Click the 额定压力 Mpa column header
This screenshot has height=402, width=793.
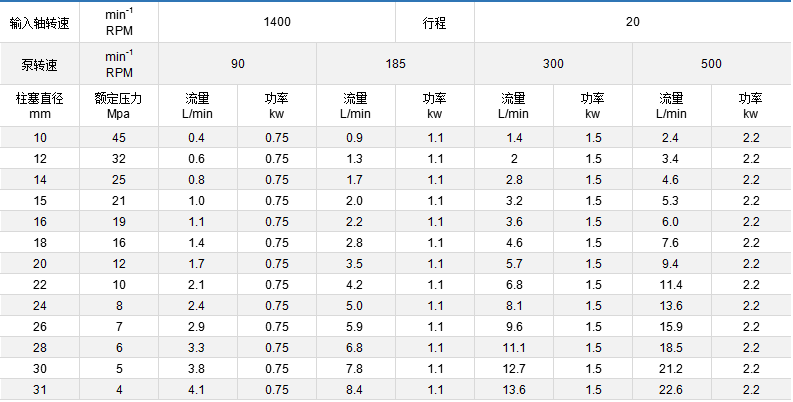[x=119, y=106]
